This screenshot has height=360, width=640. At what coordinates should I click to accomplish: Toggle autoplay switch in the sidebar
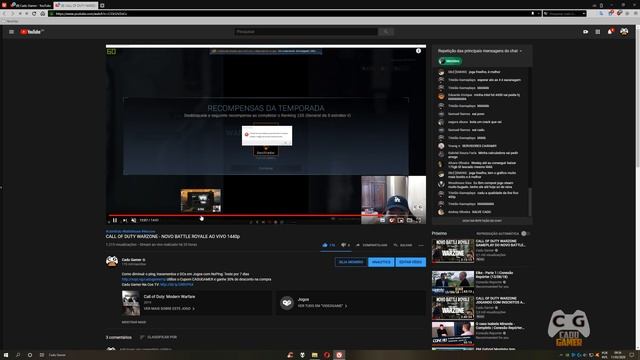pyautogui.click(x=525, y=233)
